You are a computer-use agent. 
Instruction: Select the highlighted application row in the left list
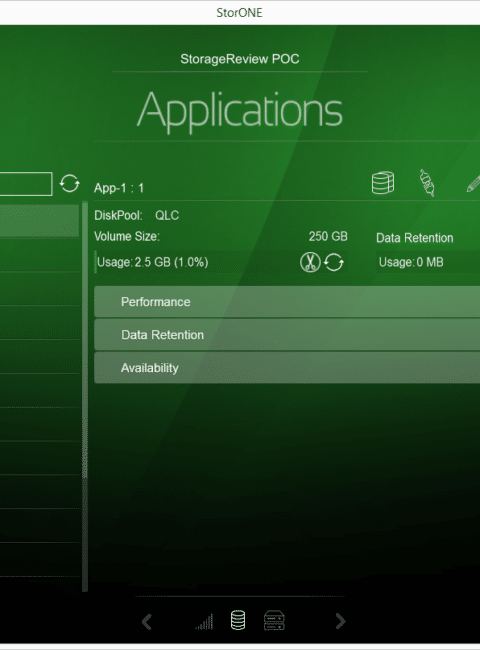(x=39, y=221)
